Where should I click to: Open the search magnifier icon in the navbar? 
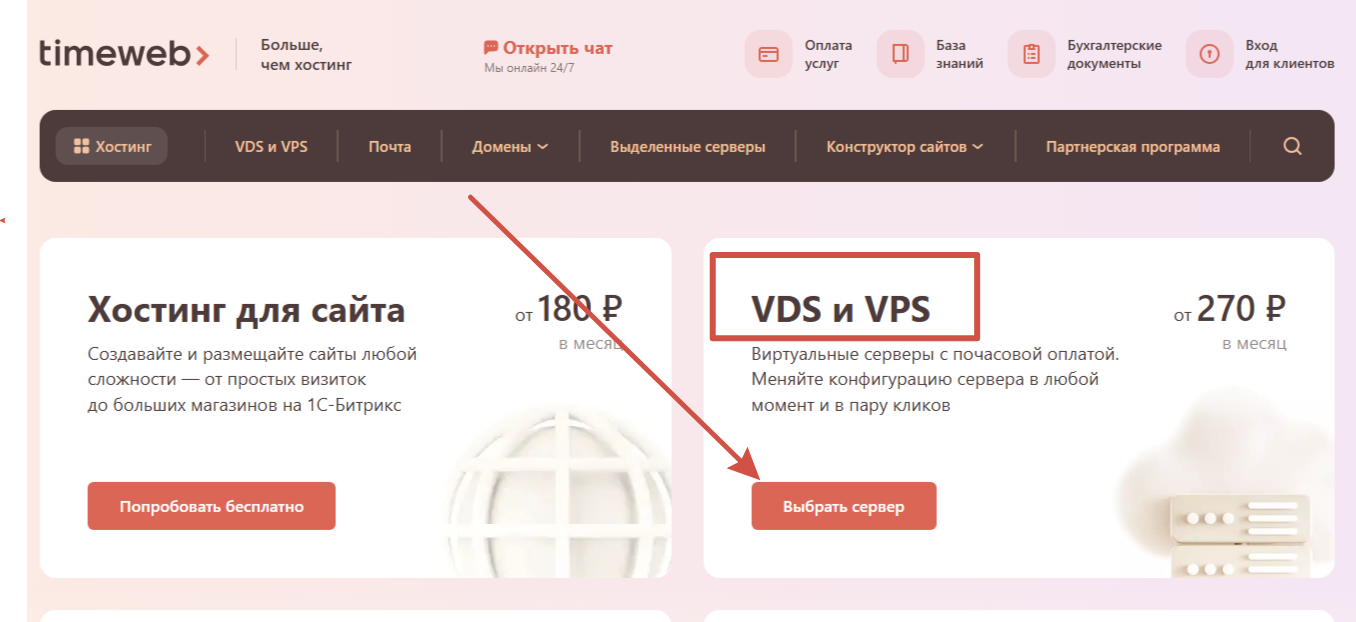pos(1292,146)
